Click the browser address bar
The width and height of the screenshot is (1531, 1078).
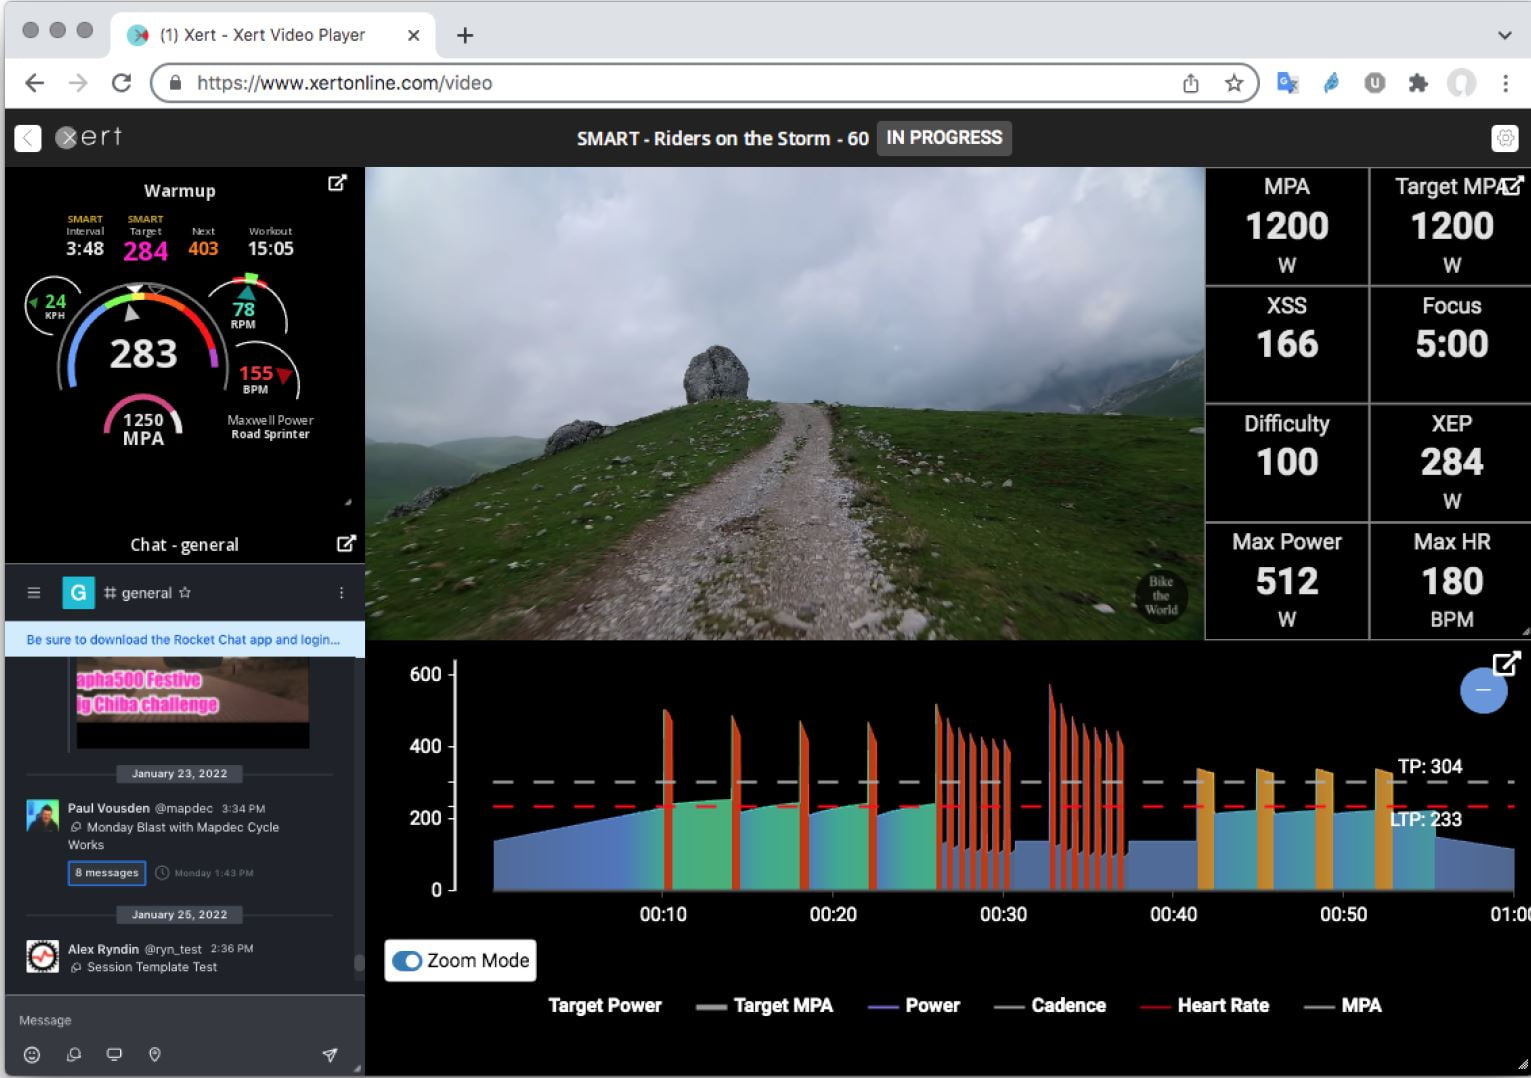tap(705, 83)
